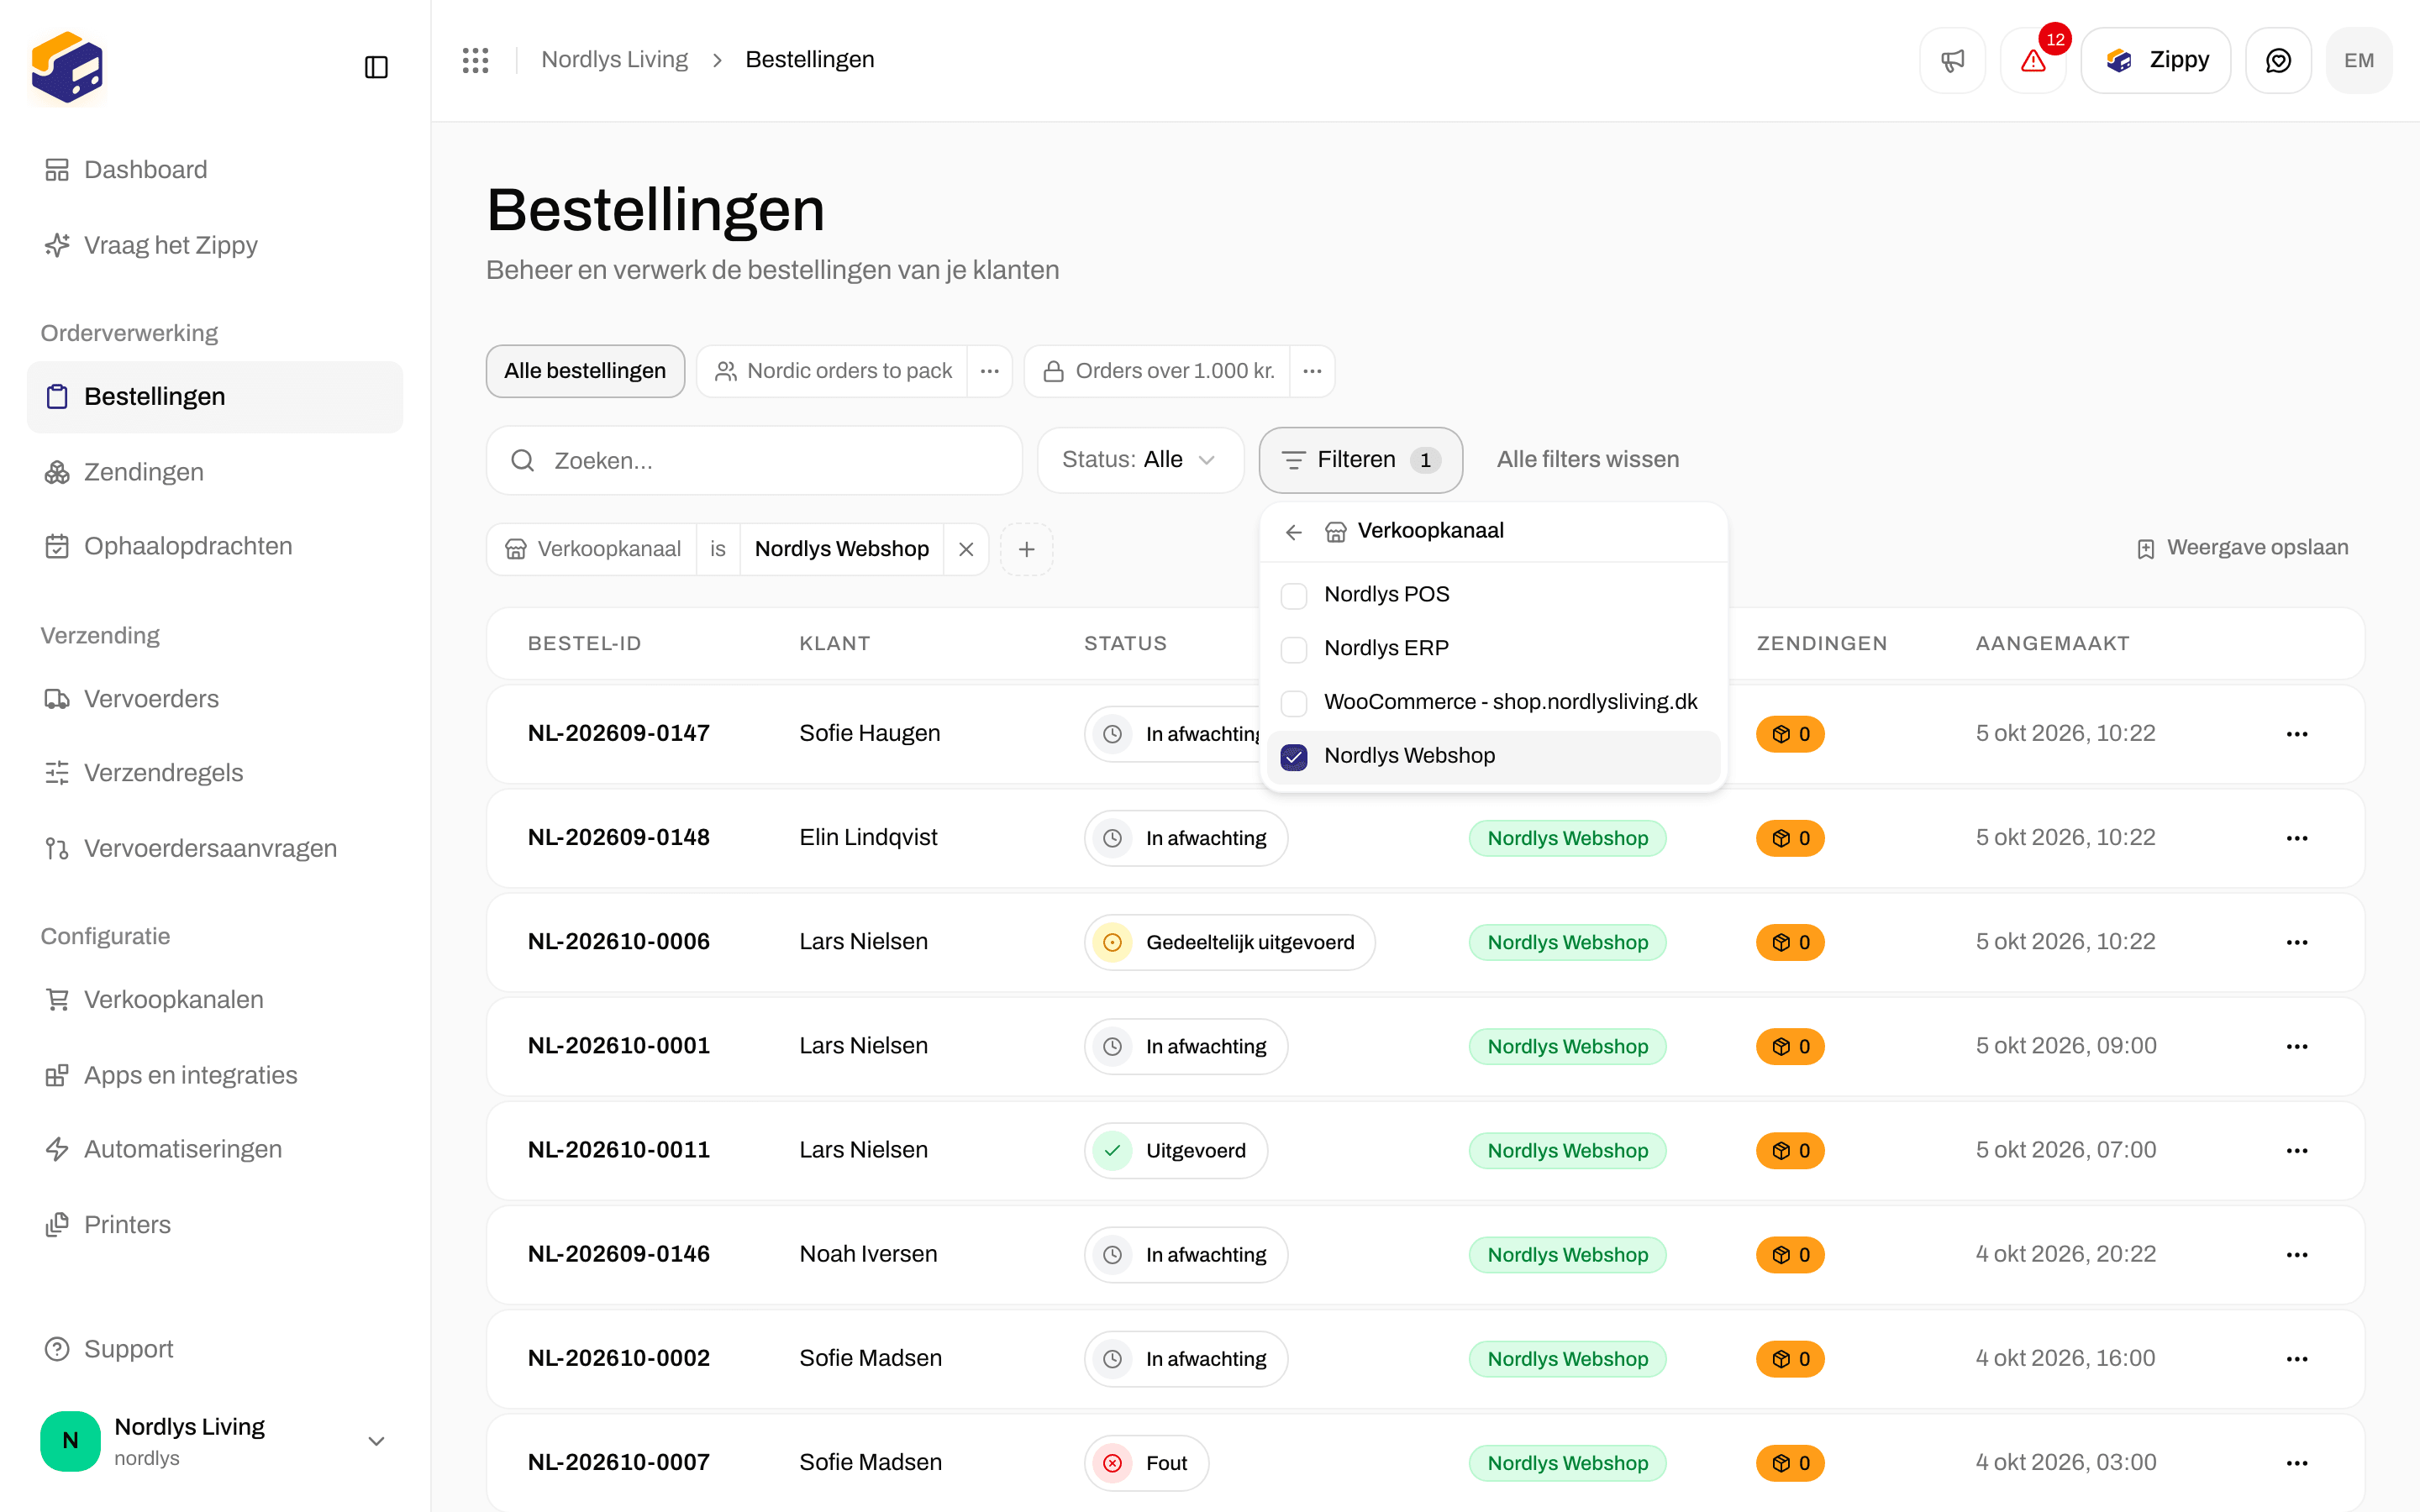This screenshot has height=1512, width=2420.
Task: Go back in Verkoopkanaal filter panel
Action: point(1294,532)
